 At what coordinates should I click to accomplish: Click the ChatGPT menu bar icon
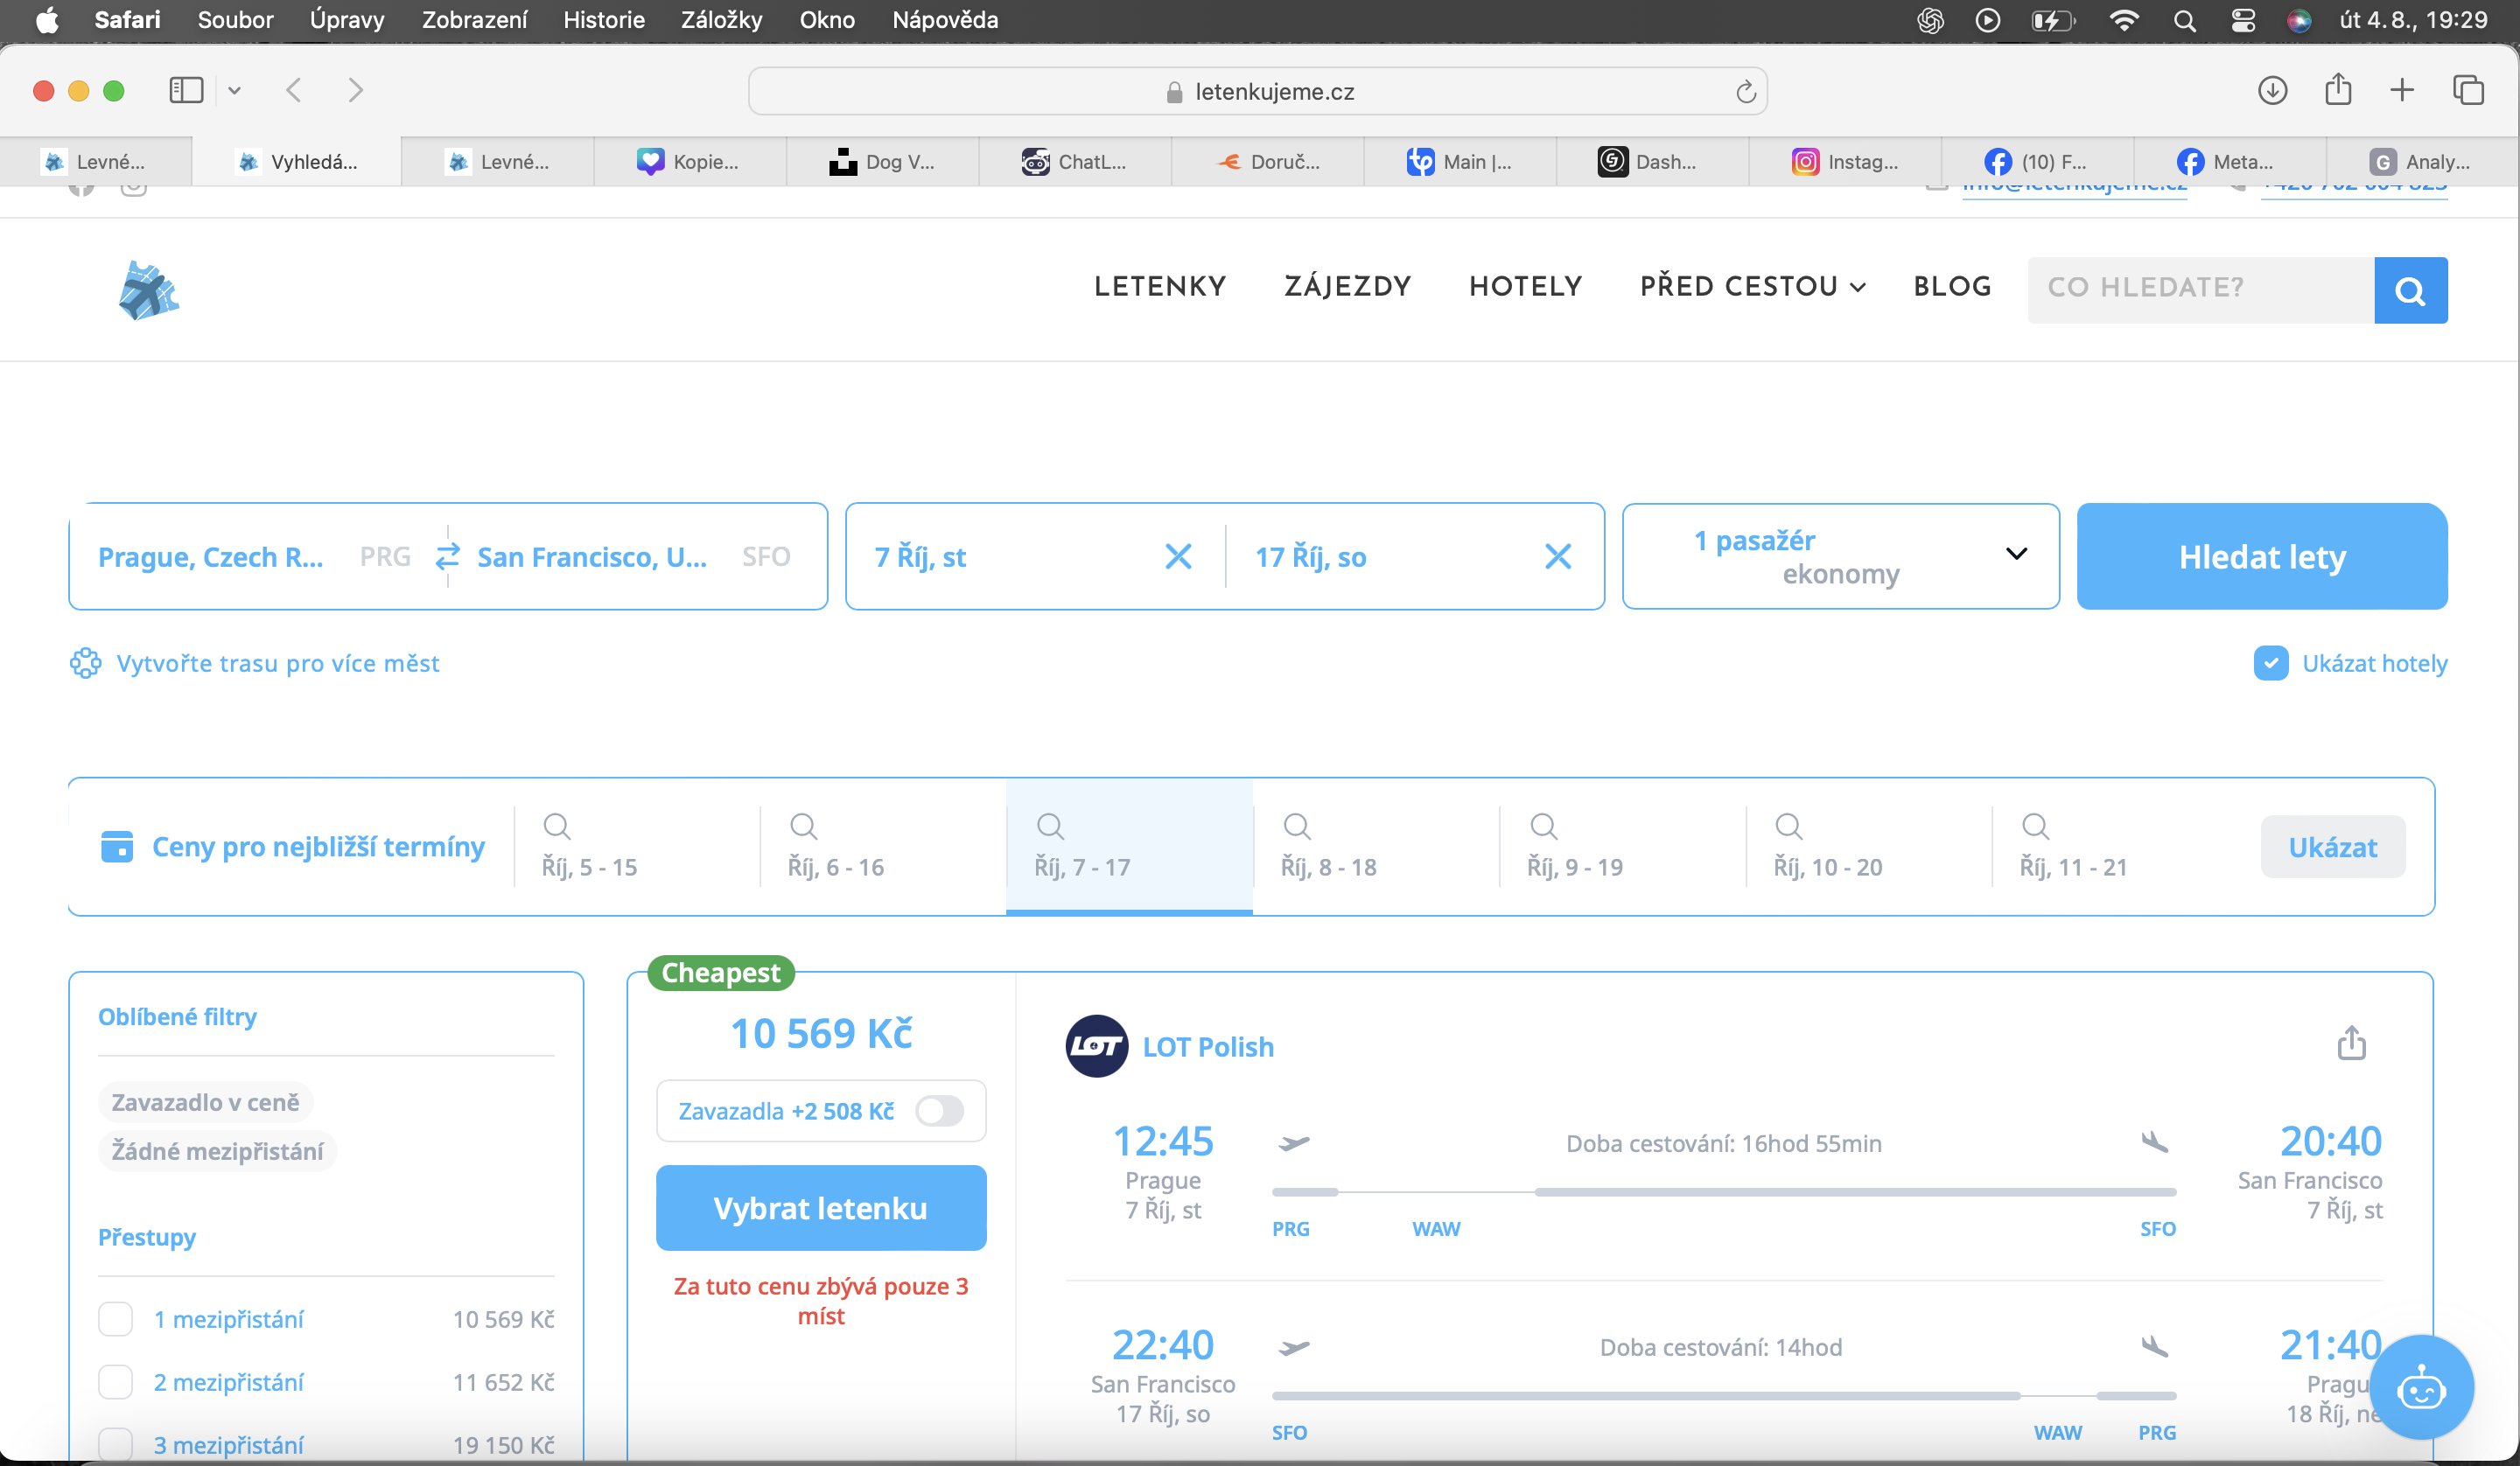coord(1930,20)
